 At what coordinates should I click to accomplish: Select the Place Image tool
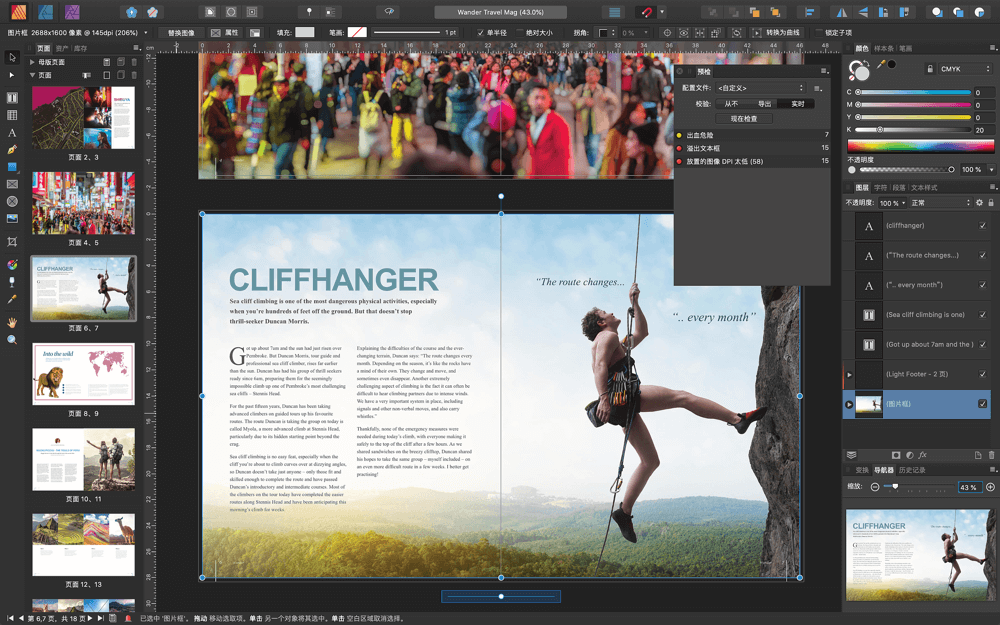(x=11, y=218)
